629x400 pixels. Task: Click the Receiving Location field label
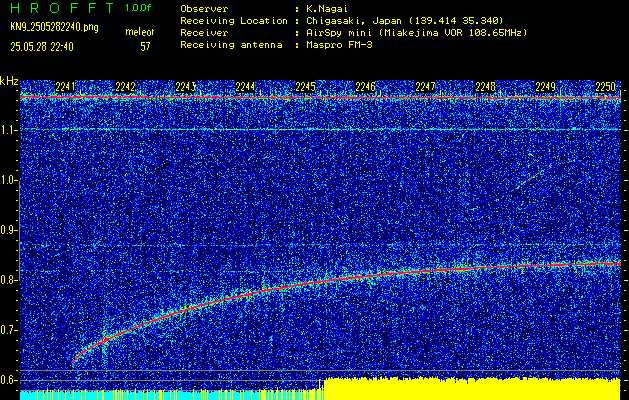[x=234, y=20]
